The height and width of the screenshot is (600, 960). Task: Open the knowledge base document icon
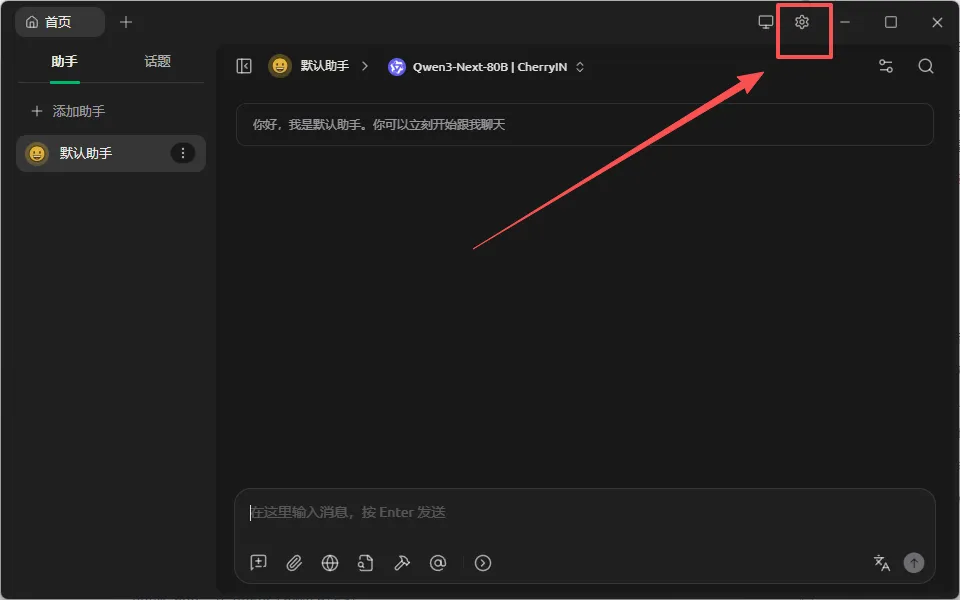click(366, 563)
